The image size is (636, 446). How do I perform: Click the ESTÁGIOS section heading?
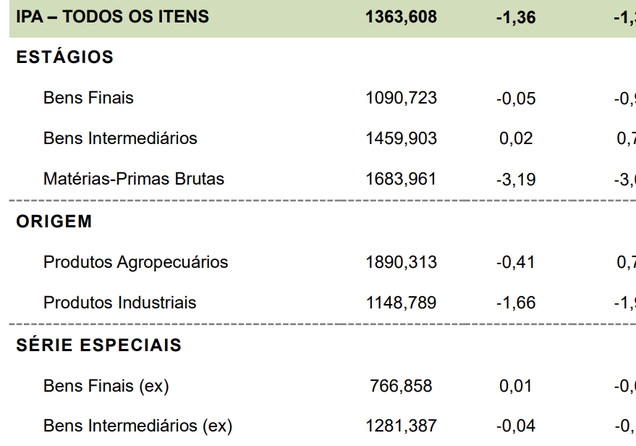pos(65,57)
